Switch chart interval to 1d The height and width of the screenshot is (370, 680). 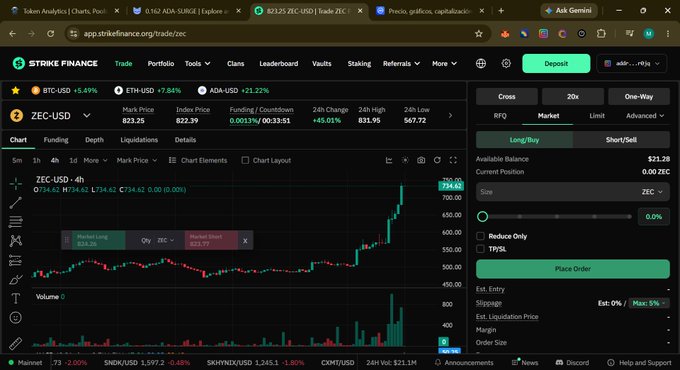(73, 160)
